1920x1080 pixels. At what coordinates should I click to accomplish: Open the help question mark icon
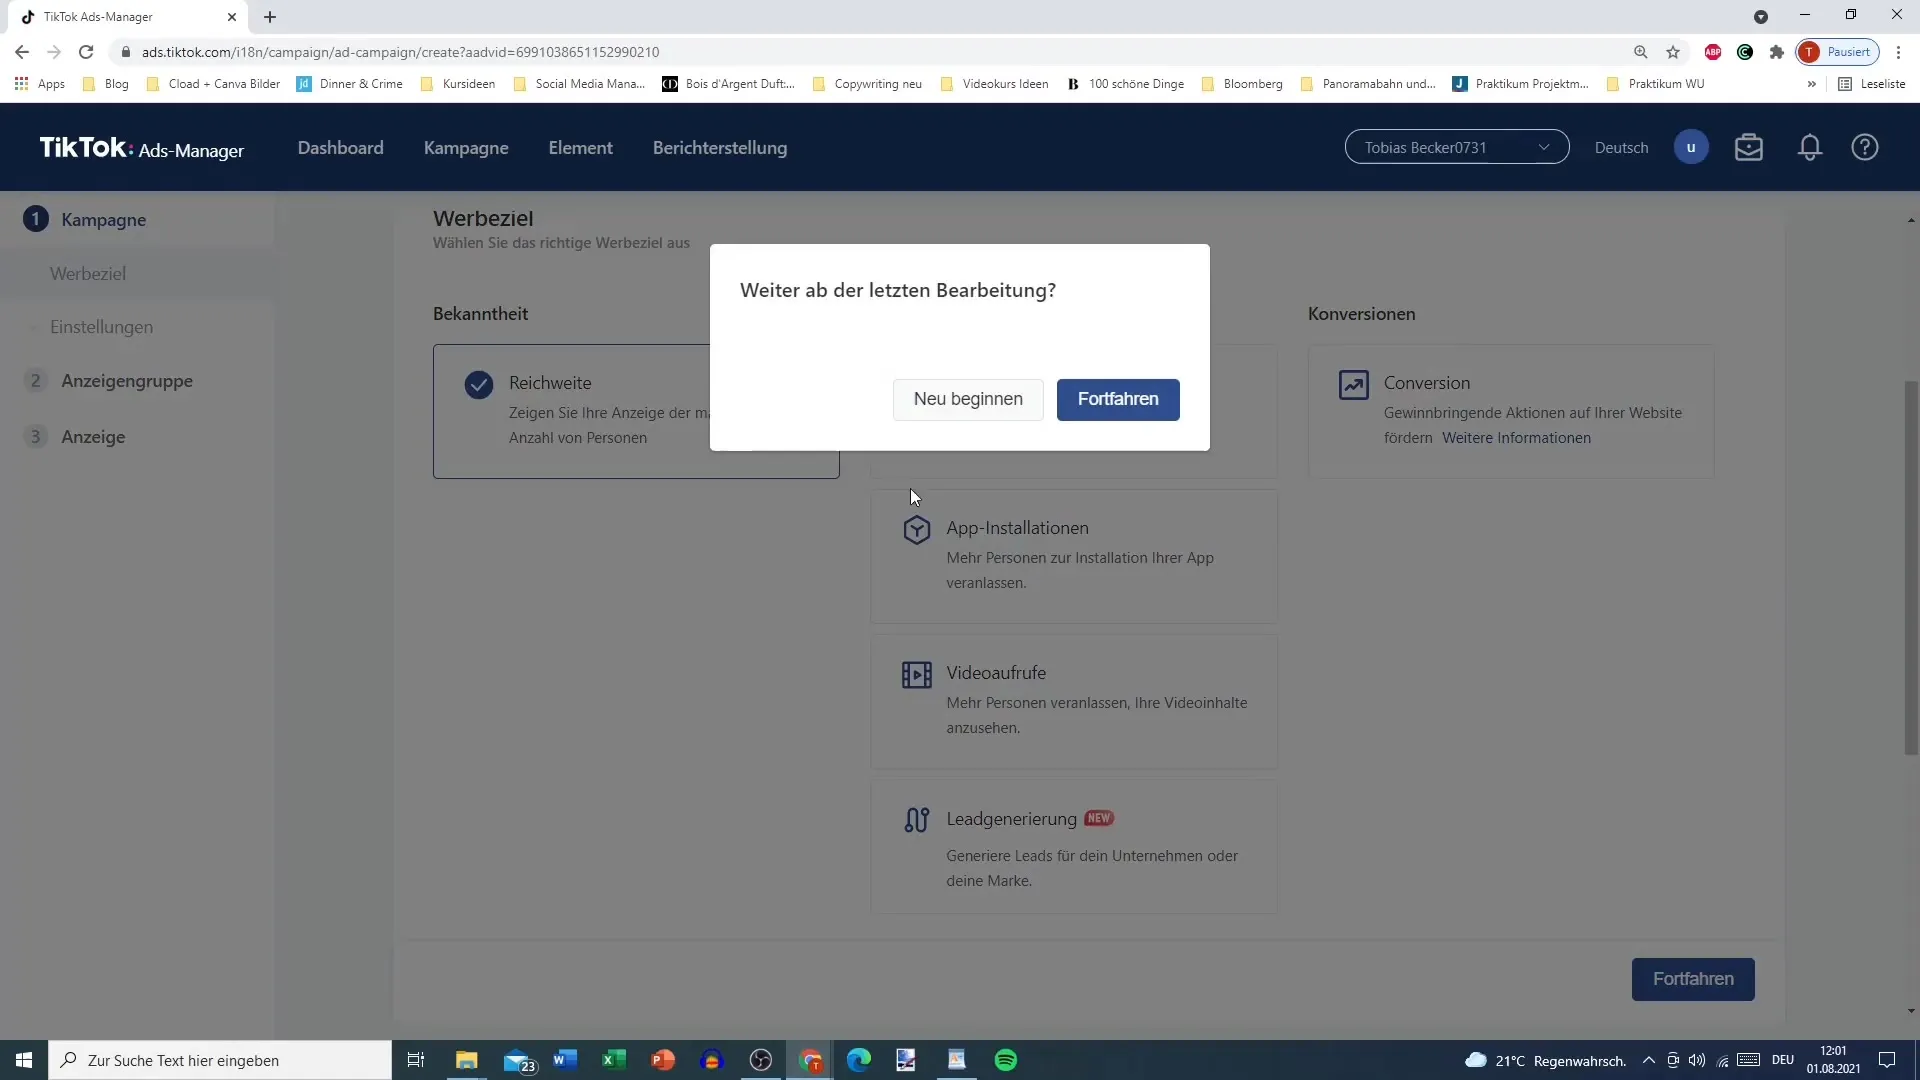(1865, 147)
